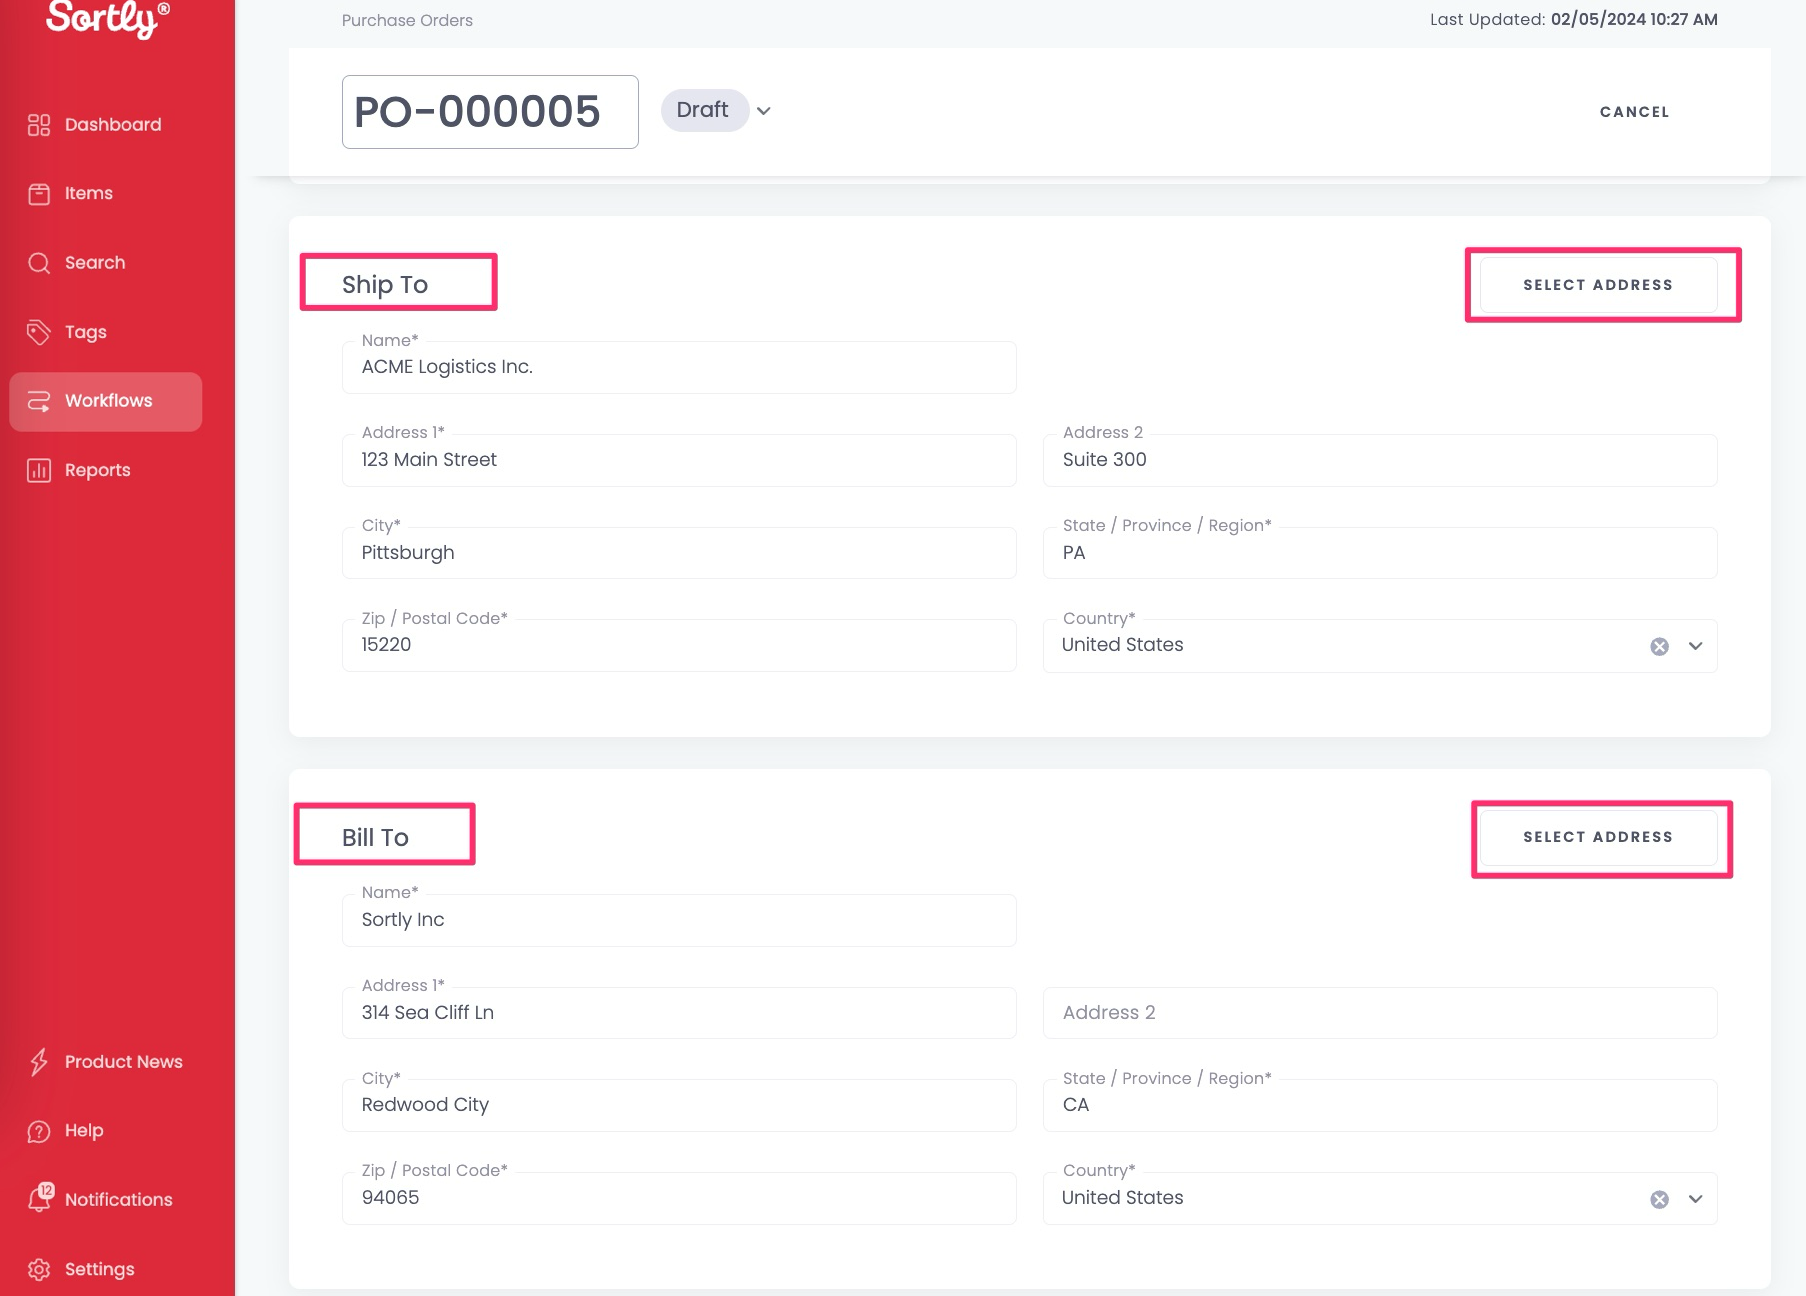
Task: Open the Draft status dropdown
Action: coord(764,111)
